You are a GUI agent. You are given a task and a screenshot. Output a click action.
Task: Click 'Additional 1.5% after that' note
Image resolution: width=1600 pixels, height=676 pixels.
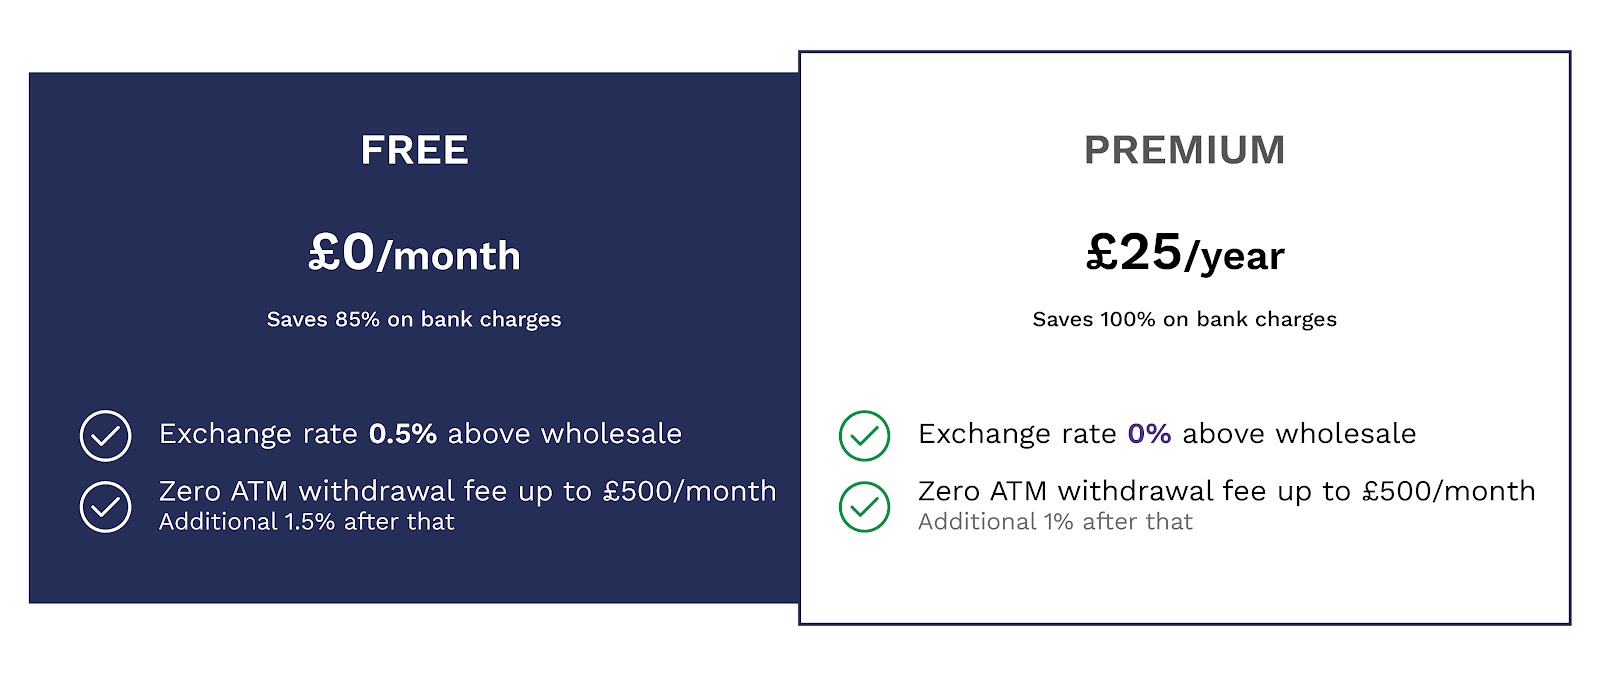[306, 522]
